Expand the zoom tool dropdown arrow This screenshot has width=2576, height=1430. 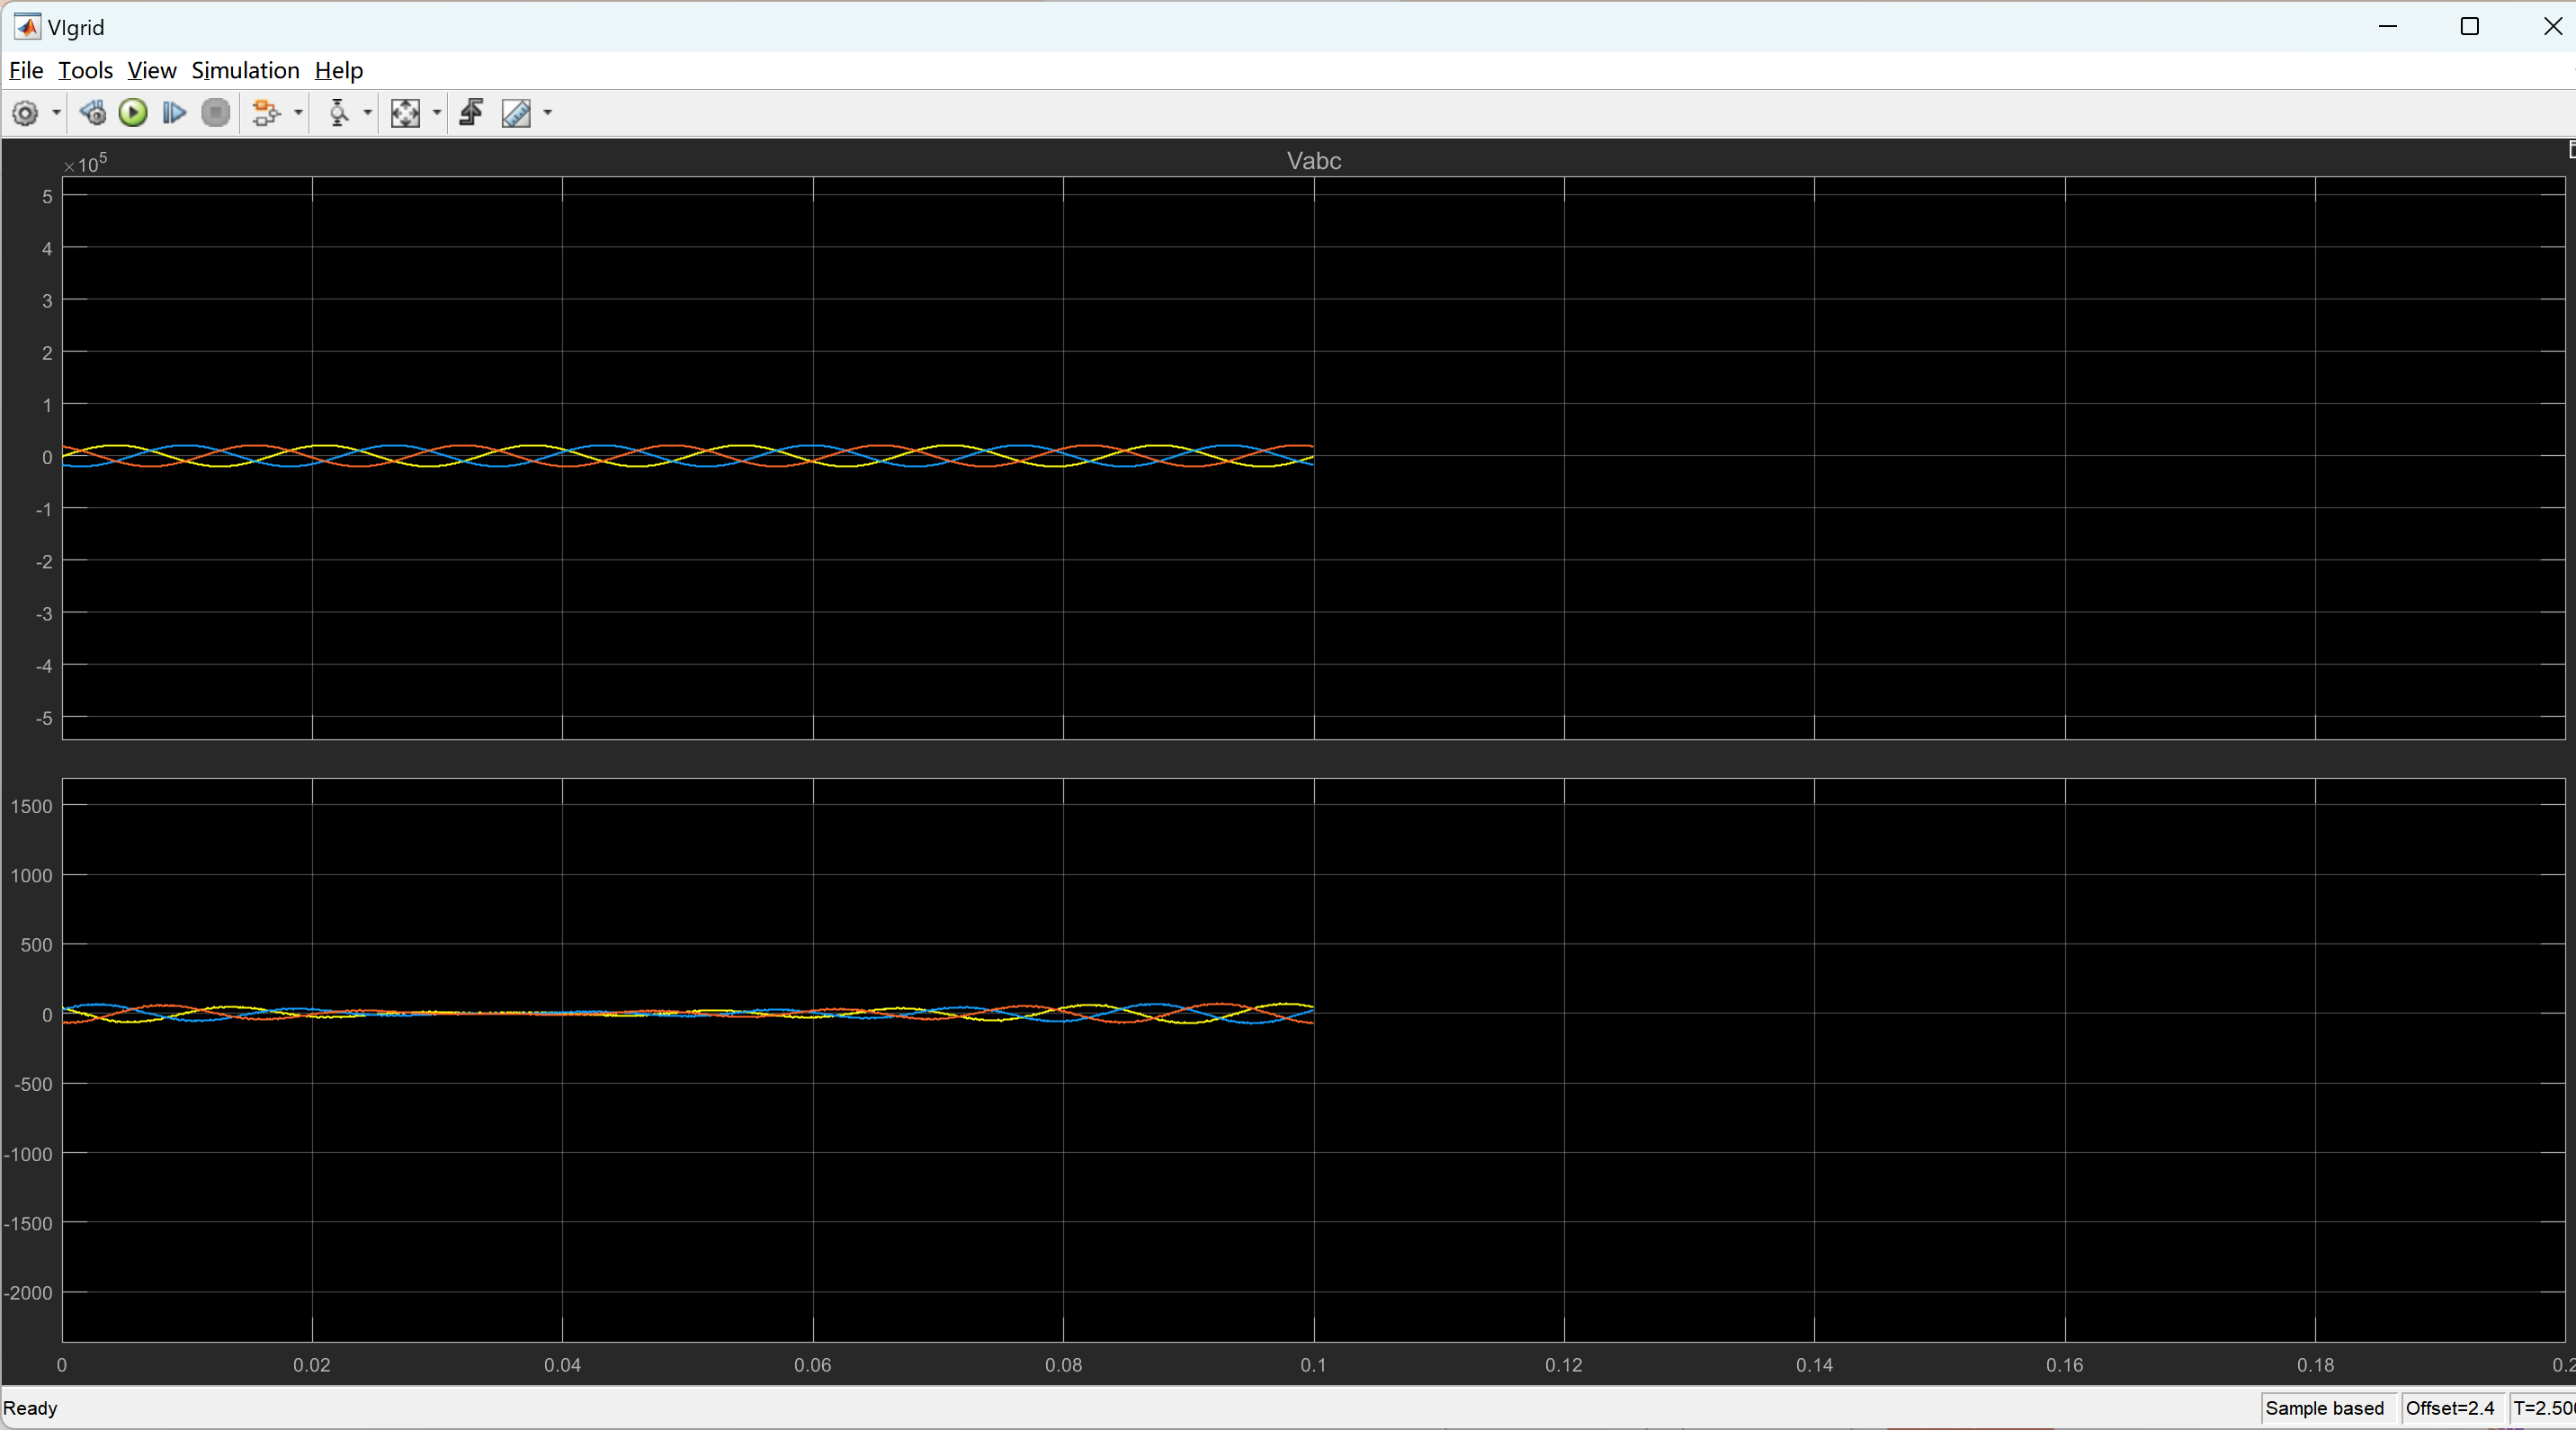(x=368, y=113)
